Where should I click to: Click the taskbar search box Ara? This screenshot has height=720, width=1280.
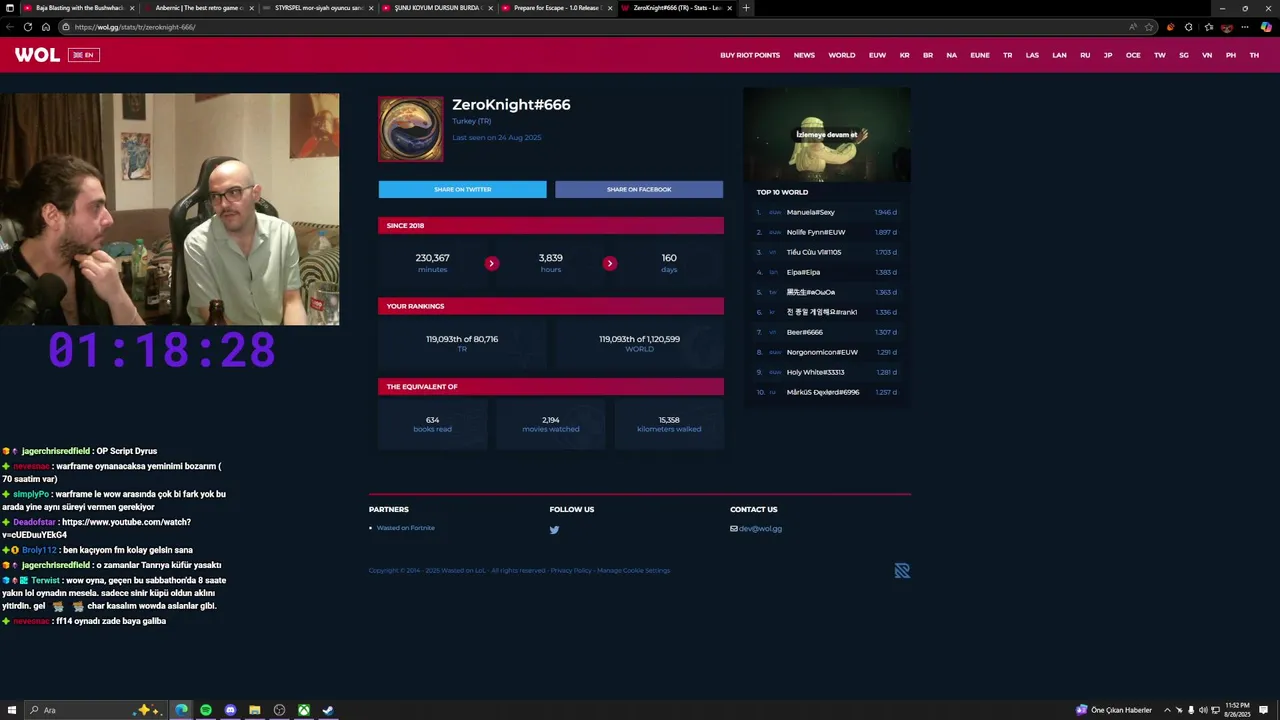95,710
